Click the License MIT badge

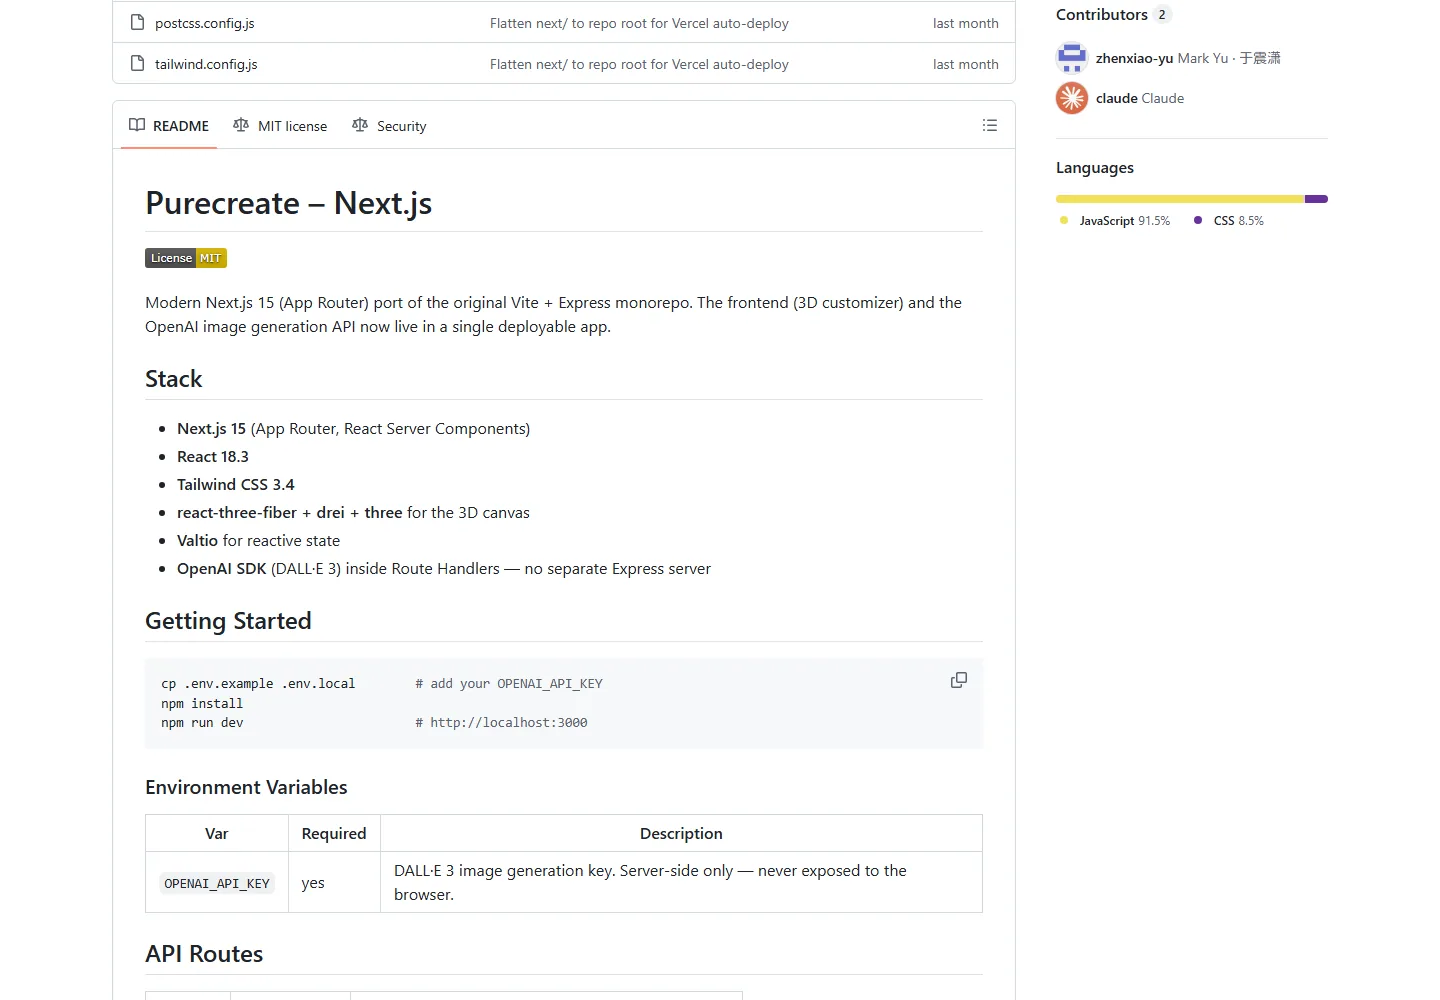tap(186, 258)
